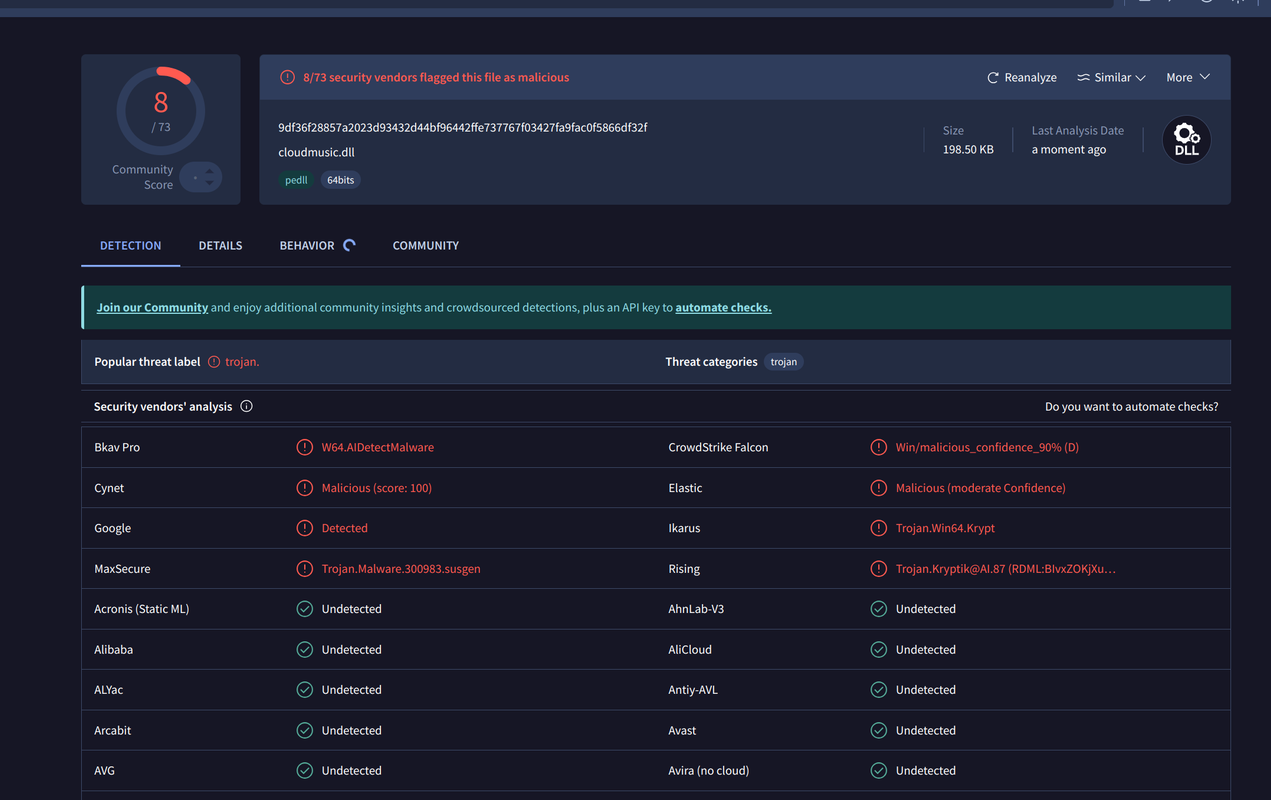Screen dimensions: 1271x800
Task: Click the Security vendors' analysis info icon
Action: pyautogui.click(x=246, y=406)
